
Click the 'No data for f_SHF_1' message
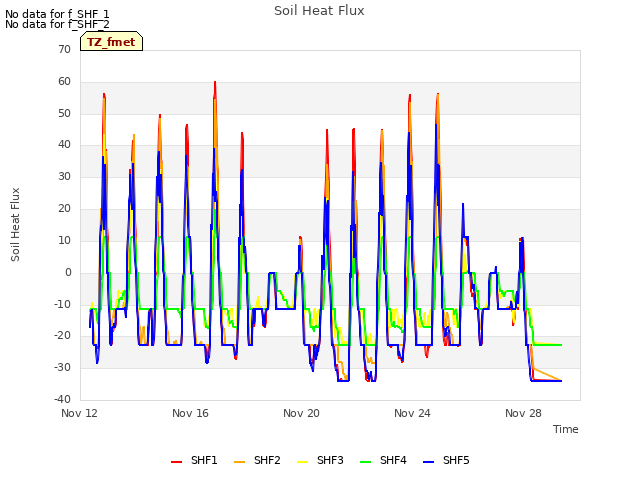pyautogui.click(x=57, y=14)
